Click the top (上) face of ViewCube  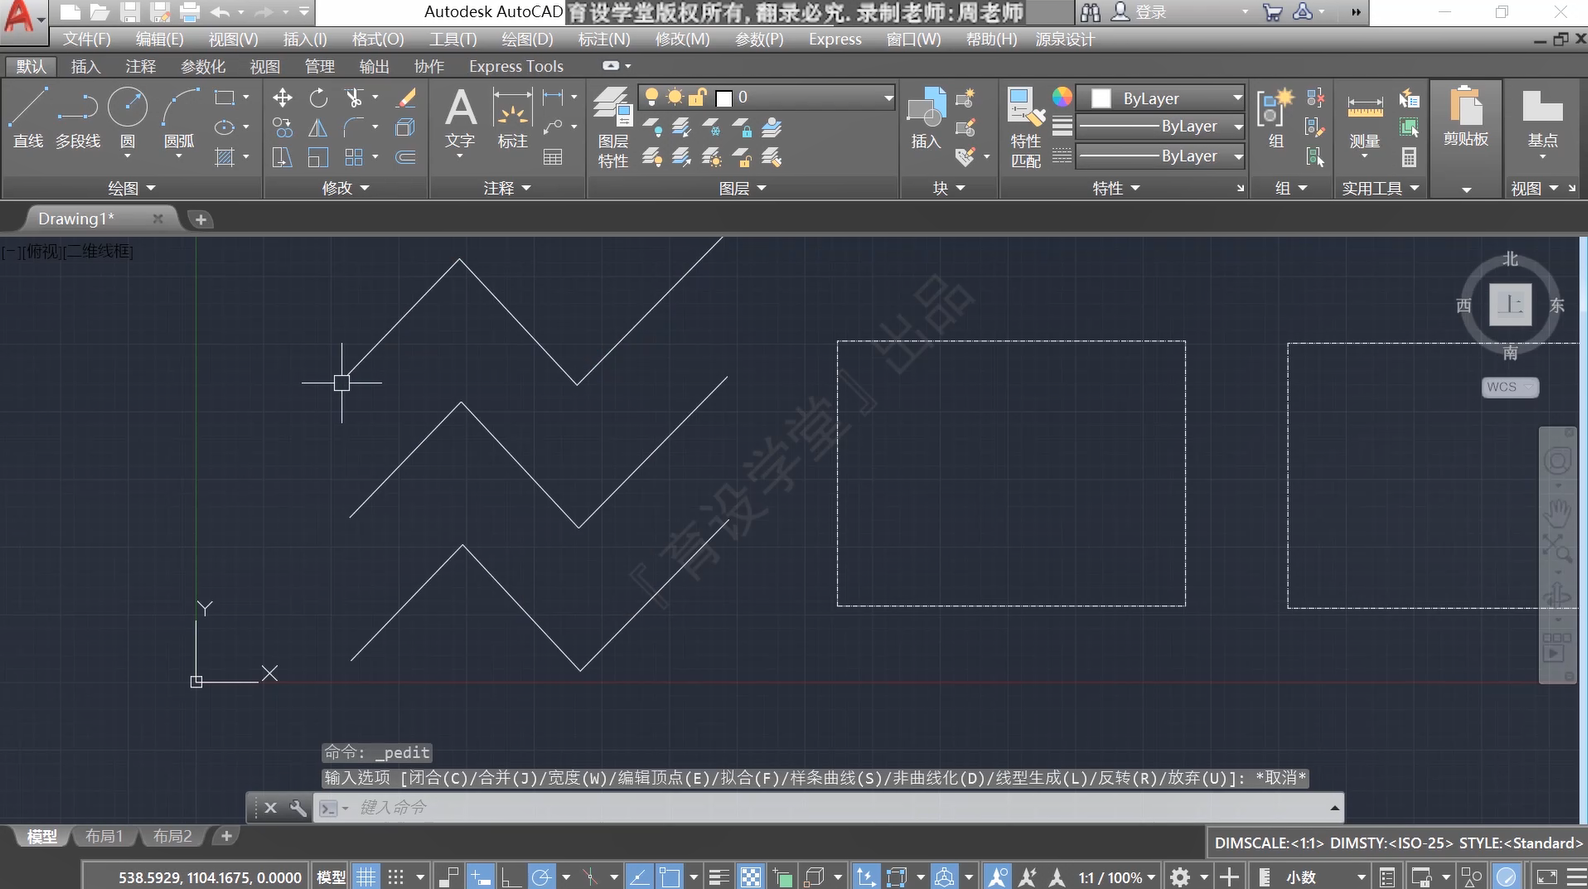1510,304
